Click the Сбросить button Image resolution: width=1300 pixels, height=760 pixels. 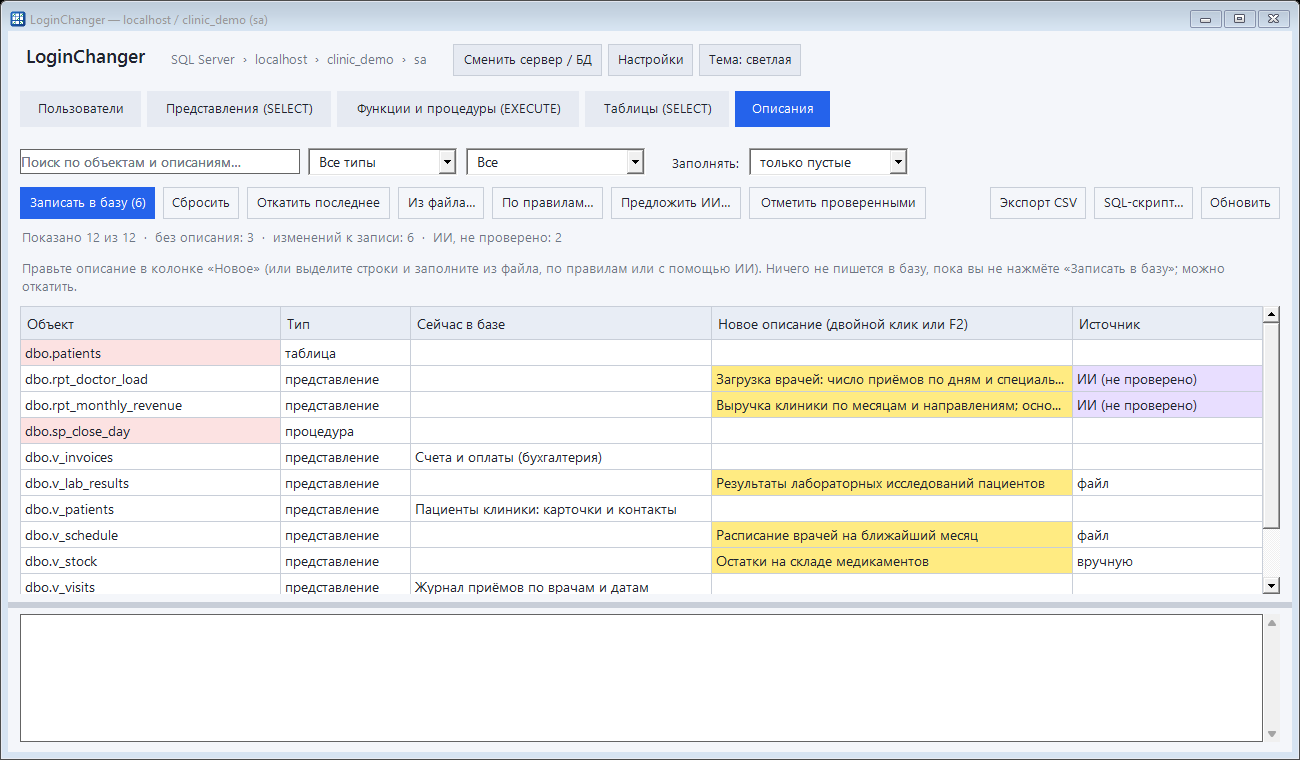[x=201, y=203]
